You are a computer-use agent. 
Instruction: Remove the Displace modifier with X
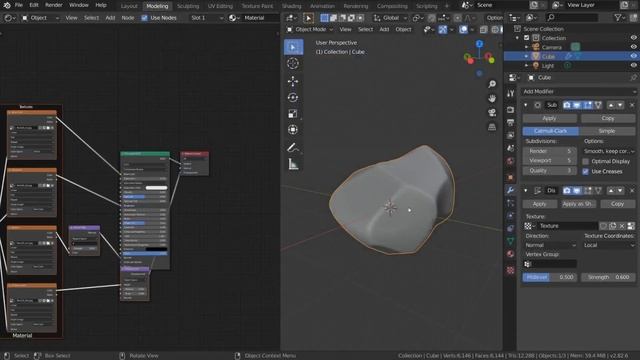(x=632, y=191)
